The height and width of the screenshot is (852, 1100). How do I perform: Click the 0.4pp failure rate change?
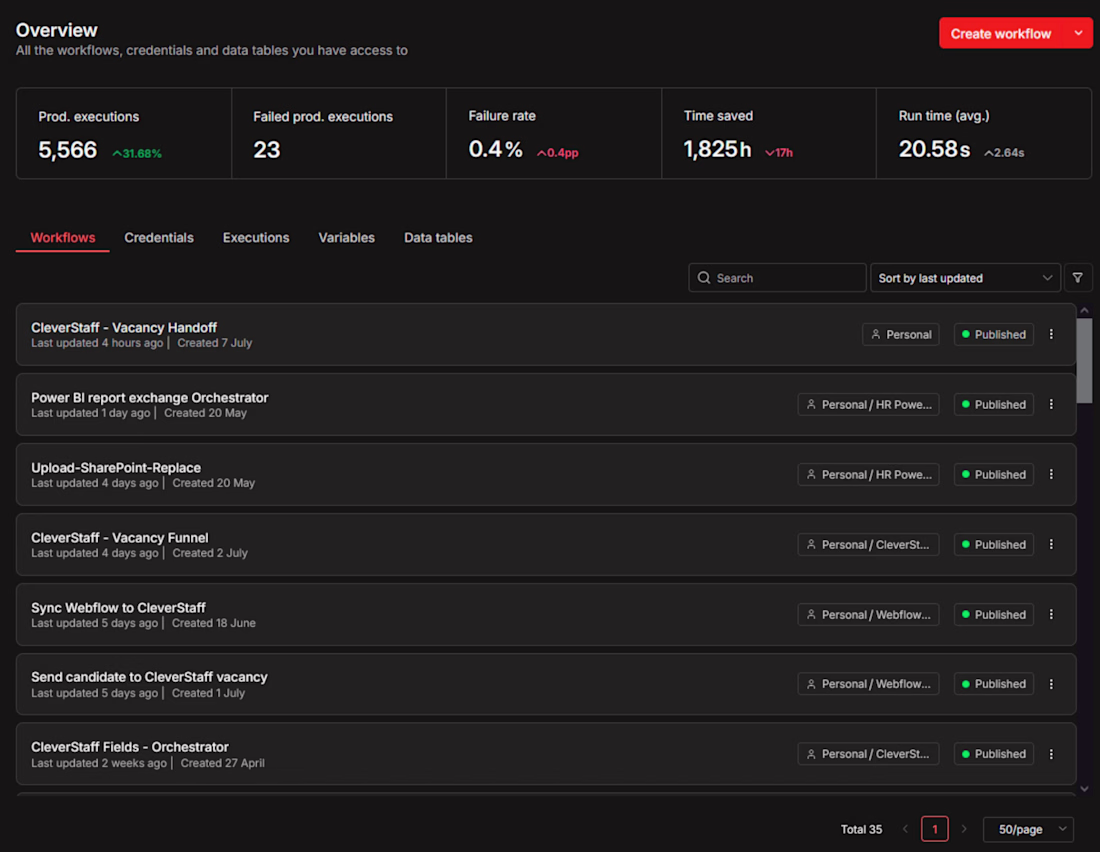558,152
